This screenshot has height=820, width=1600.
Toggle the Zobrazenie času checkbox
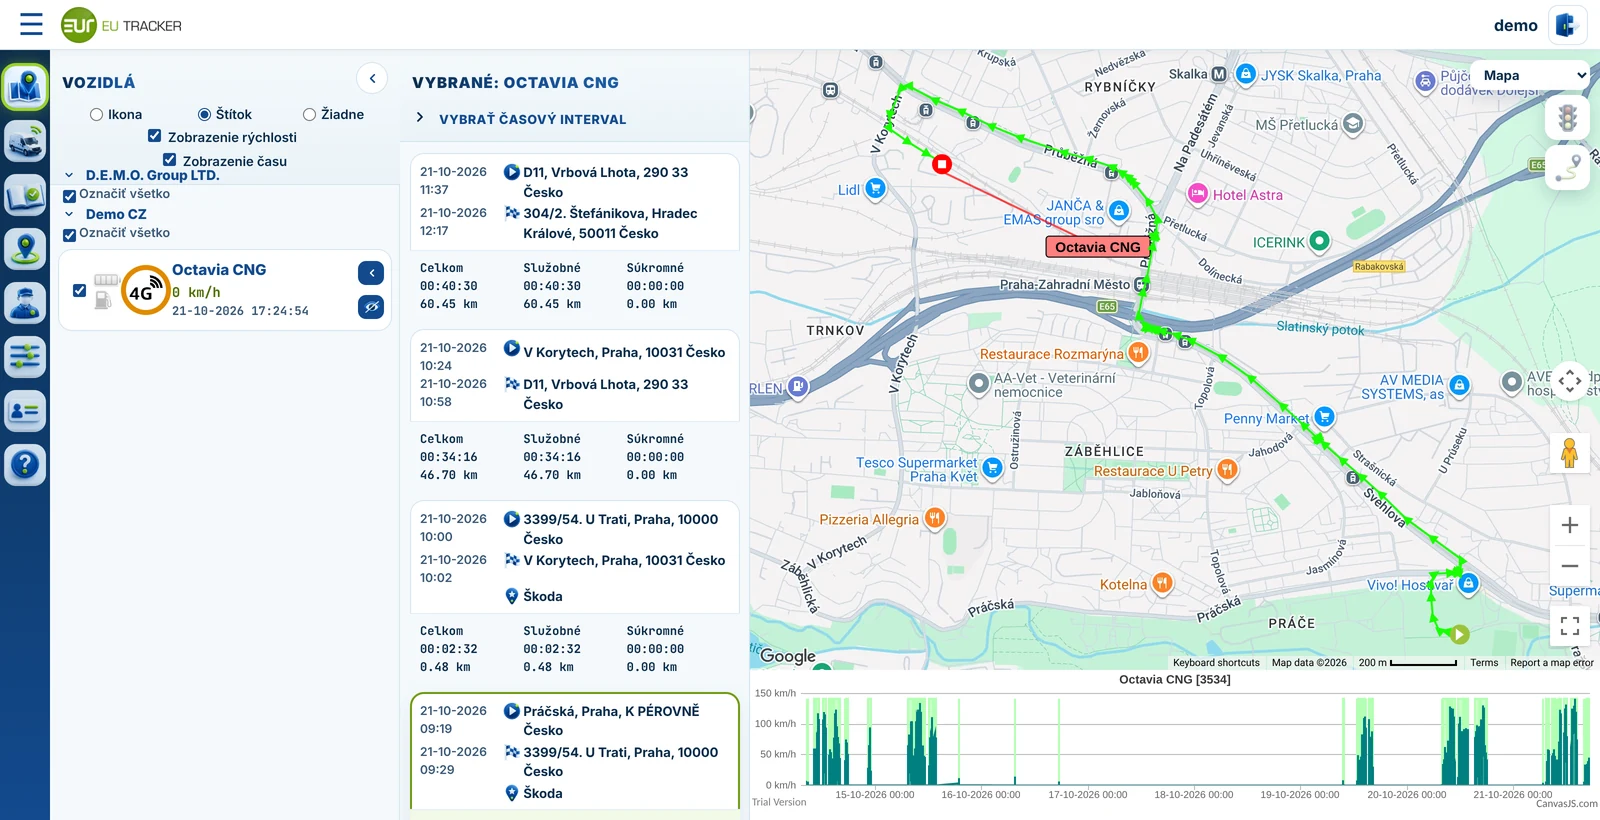pyautogui.click(x=170, y=160)
